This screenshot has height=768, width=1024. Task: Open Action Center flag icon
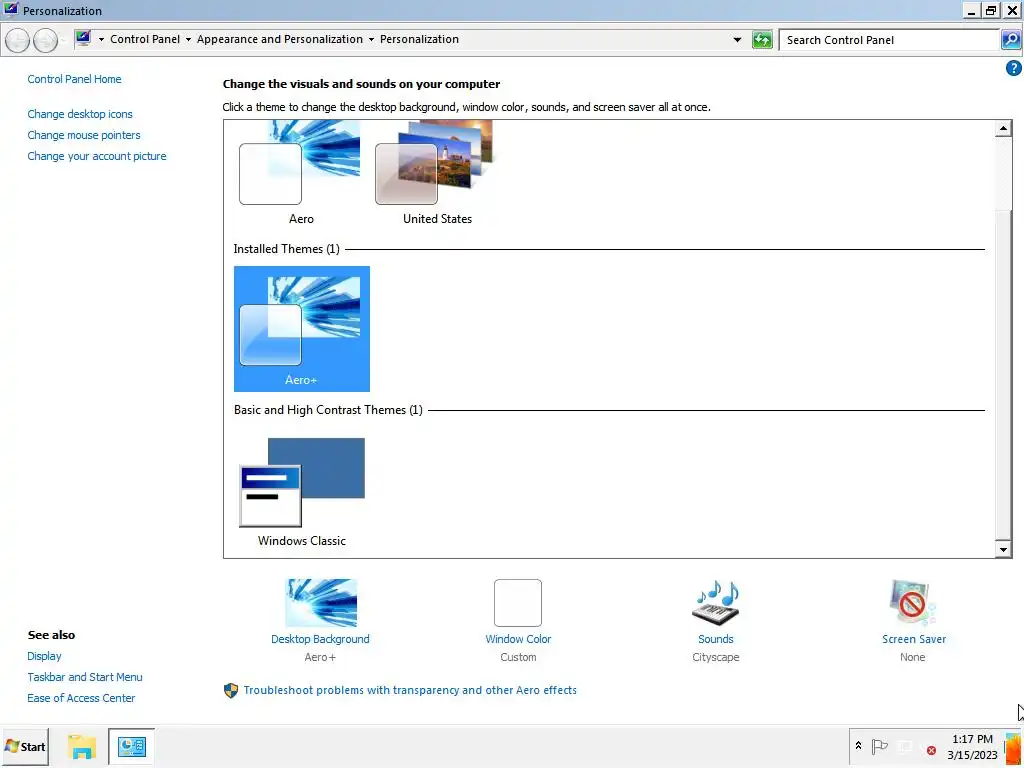click(880, 746)
